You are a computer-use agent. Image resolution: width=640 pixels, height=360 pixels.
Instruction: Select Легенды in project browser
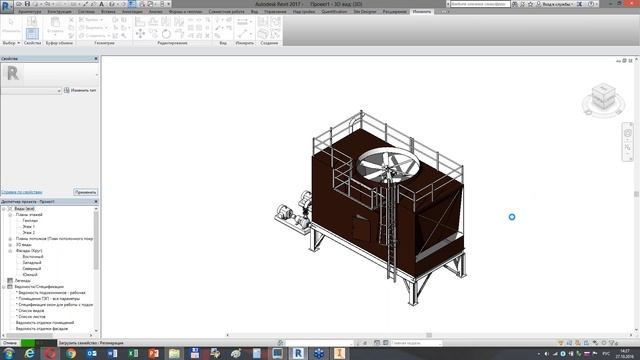pyautogui.click(x=22, y=281)
